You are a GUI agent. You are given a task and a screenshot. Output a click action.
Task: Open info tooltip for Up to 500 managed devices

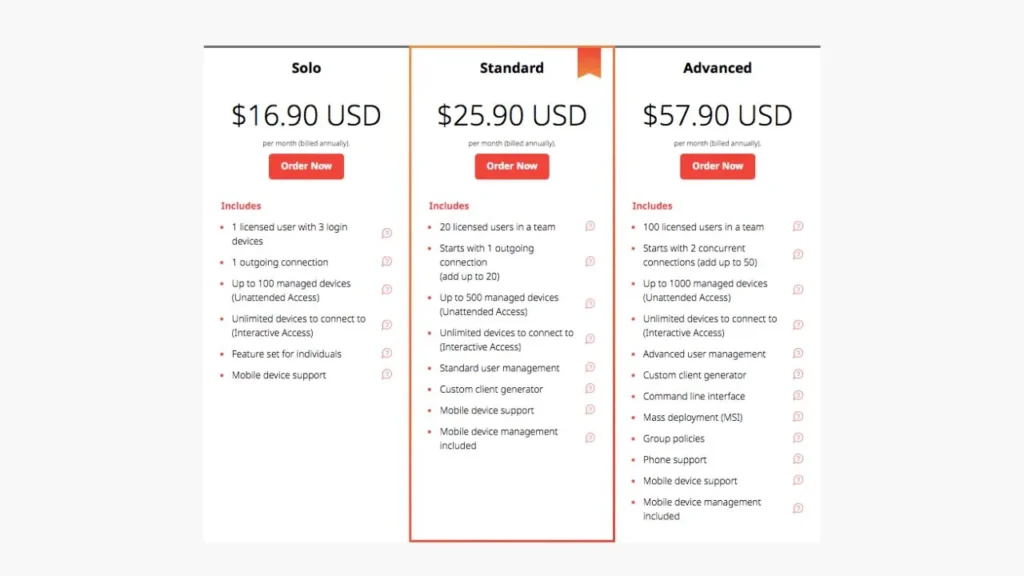coord(590,304)
